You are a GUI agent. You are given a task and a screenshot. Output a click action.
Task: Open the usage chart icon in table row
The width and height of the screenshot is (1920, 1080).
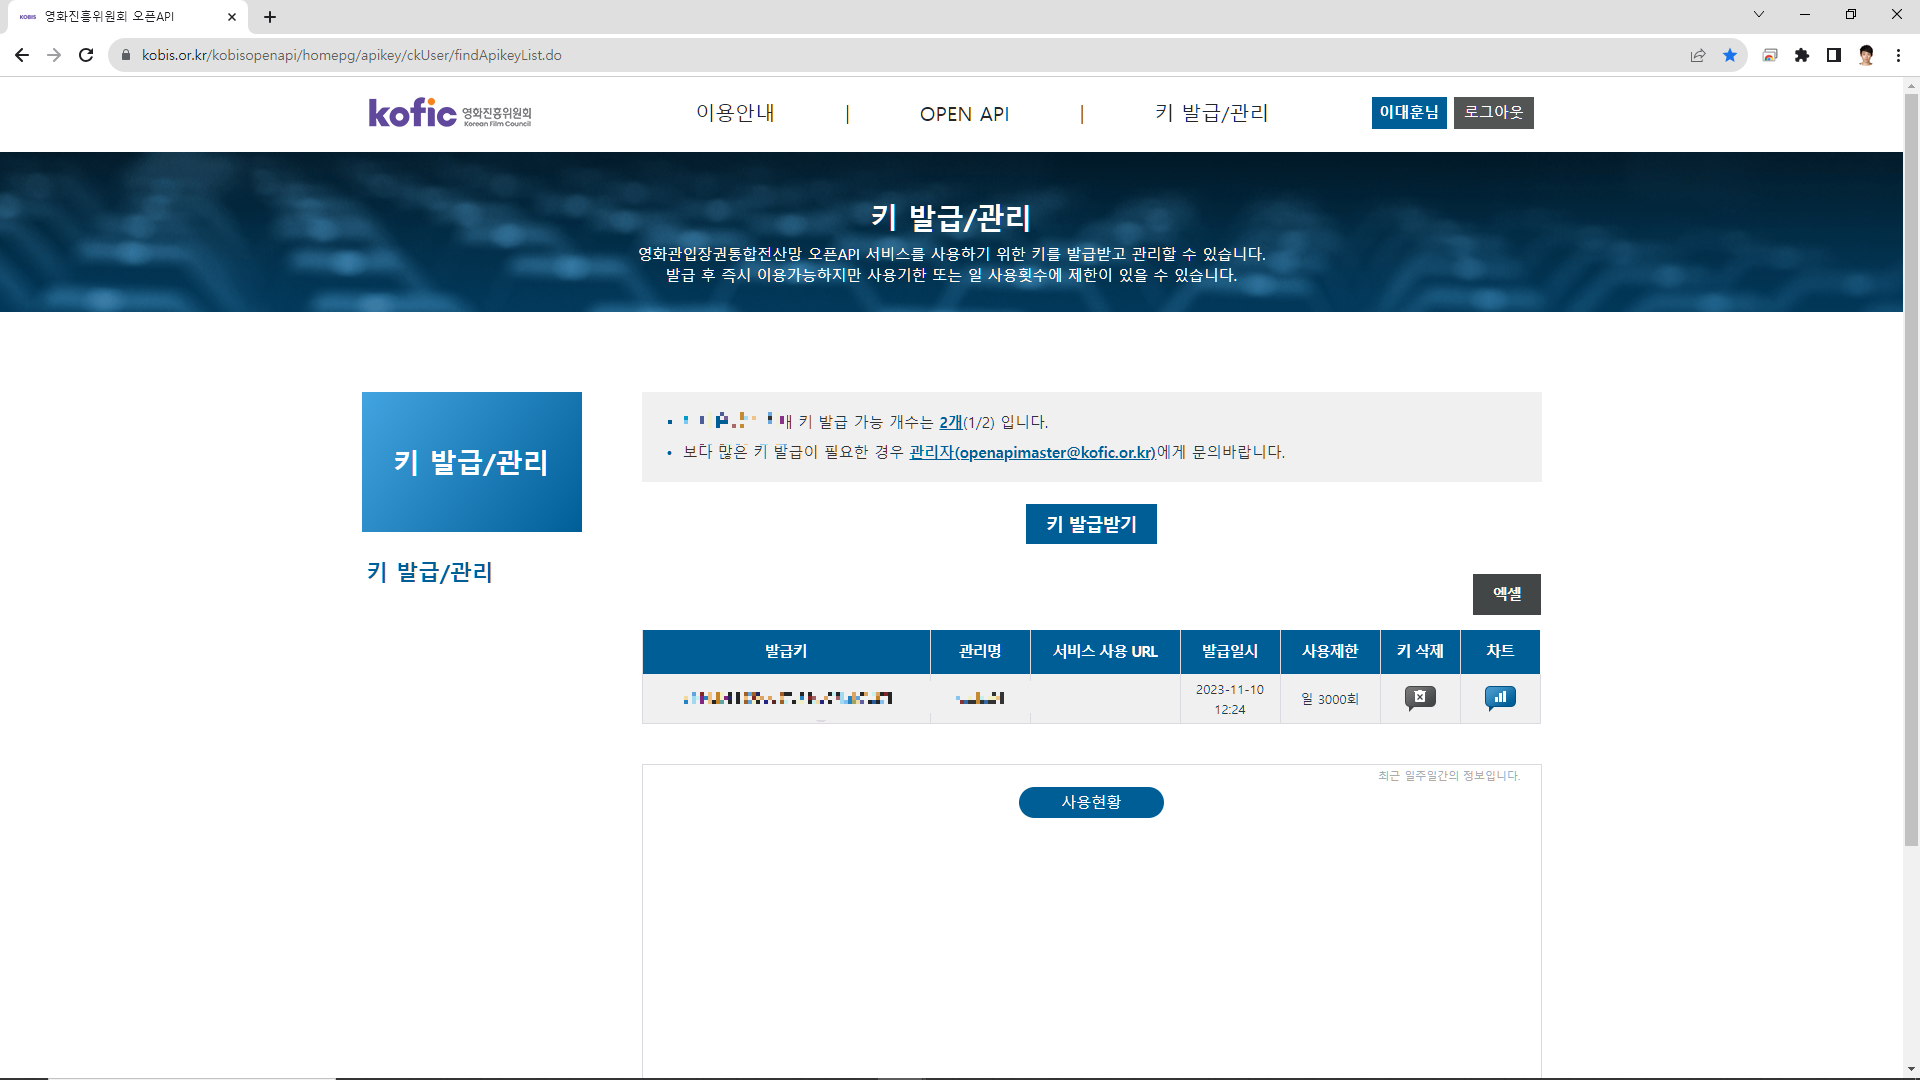pos(1500,698)
